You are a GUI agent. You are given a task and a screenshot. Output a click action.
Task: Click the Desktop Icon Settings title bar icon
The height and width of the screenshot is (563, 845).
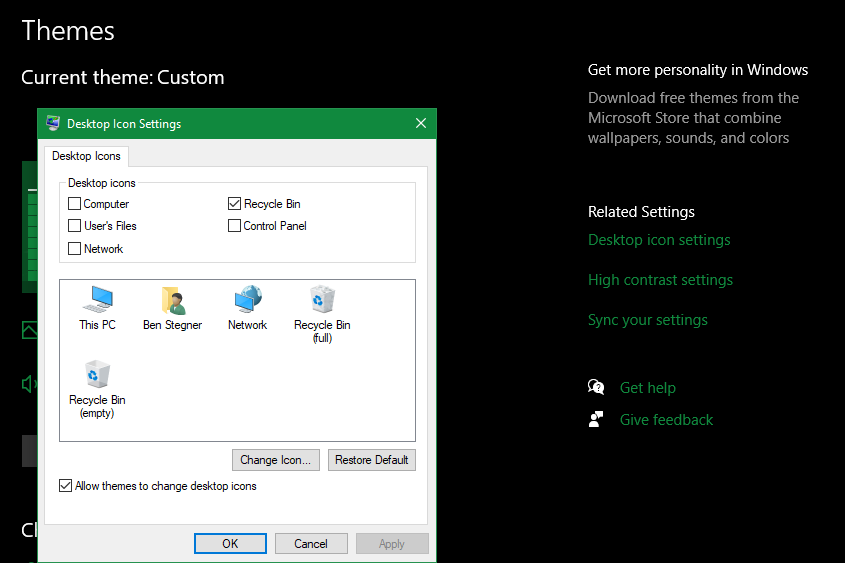click(51, 124)
